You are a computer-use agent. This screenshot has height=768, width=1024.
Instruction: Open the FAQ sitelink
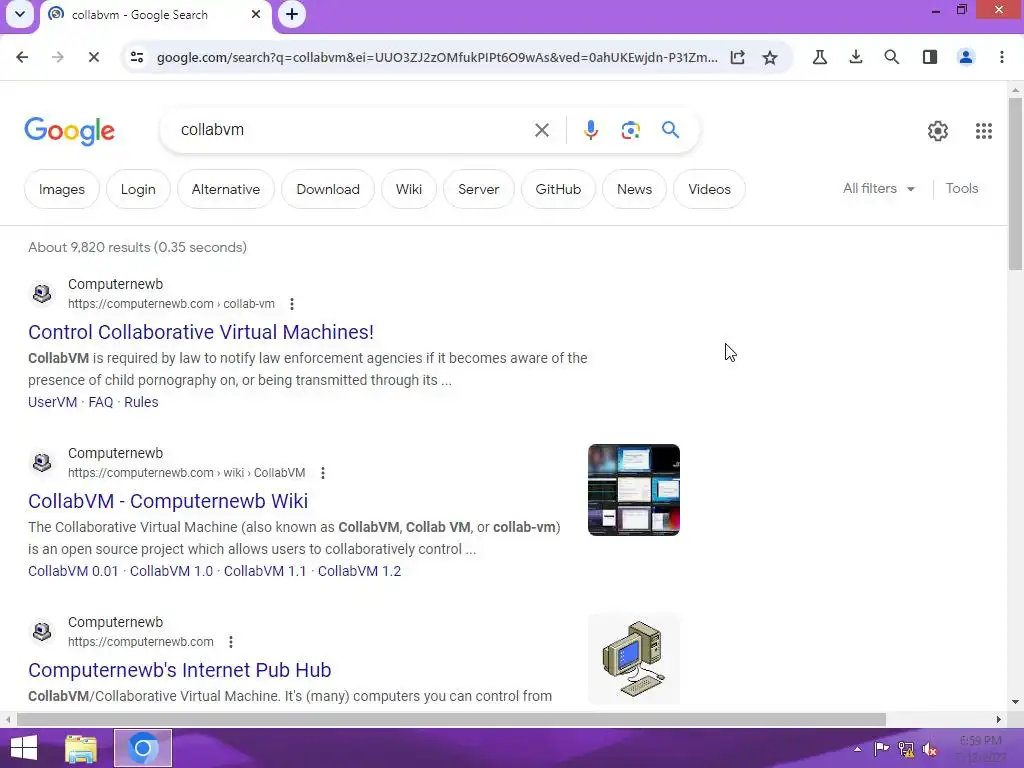click(x=101, y=402)
